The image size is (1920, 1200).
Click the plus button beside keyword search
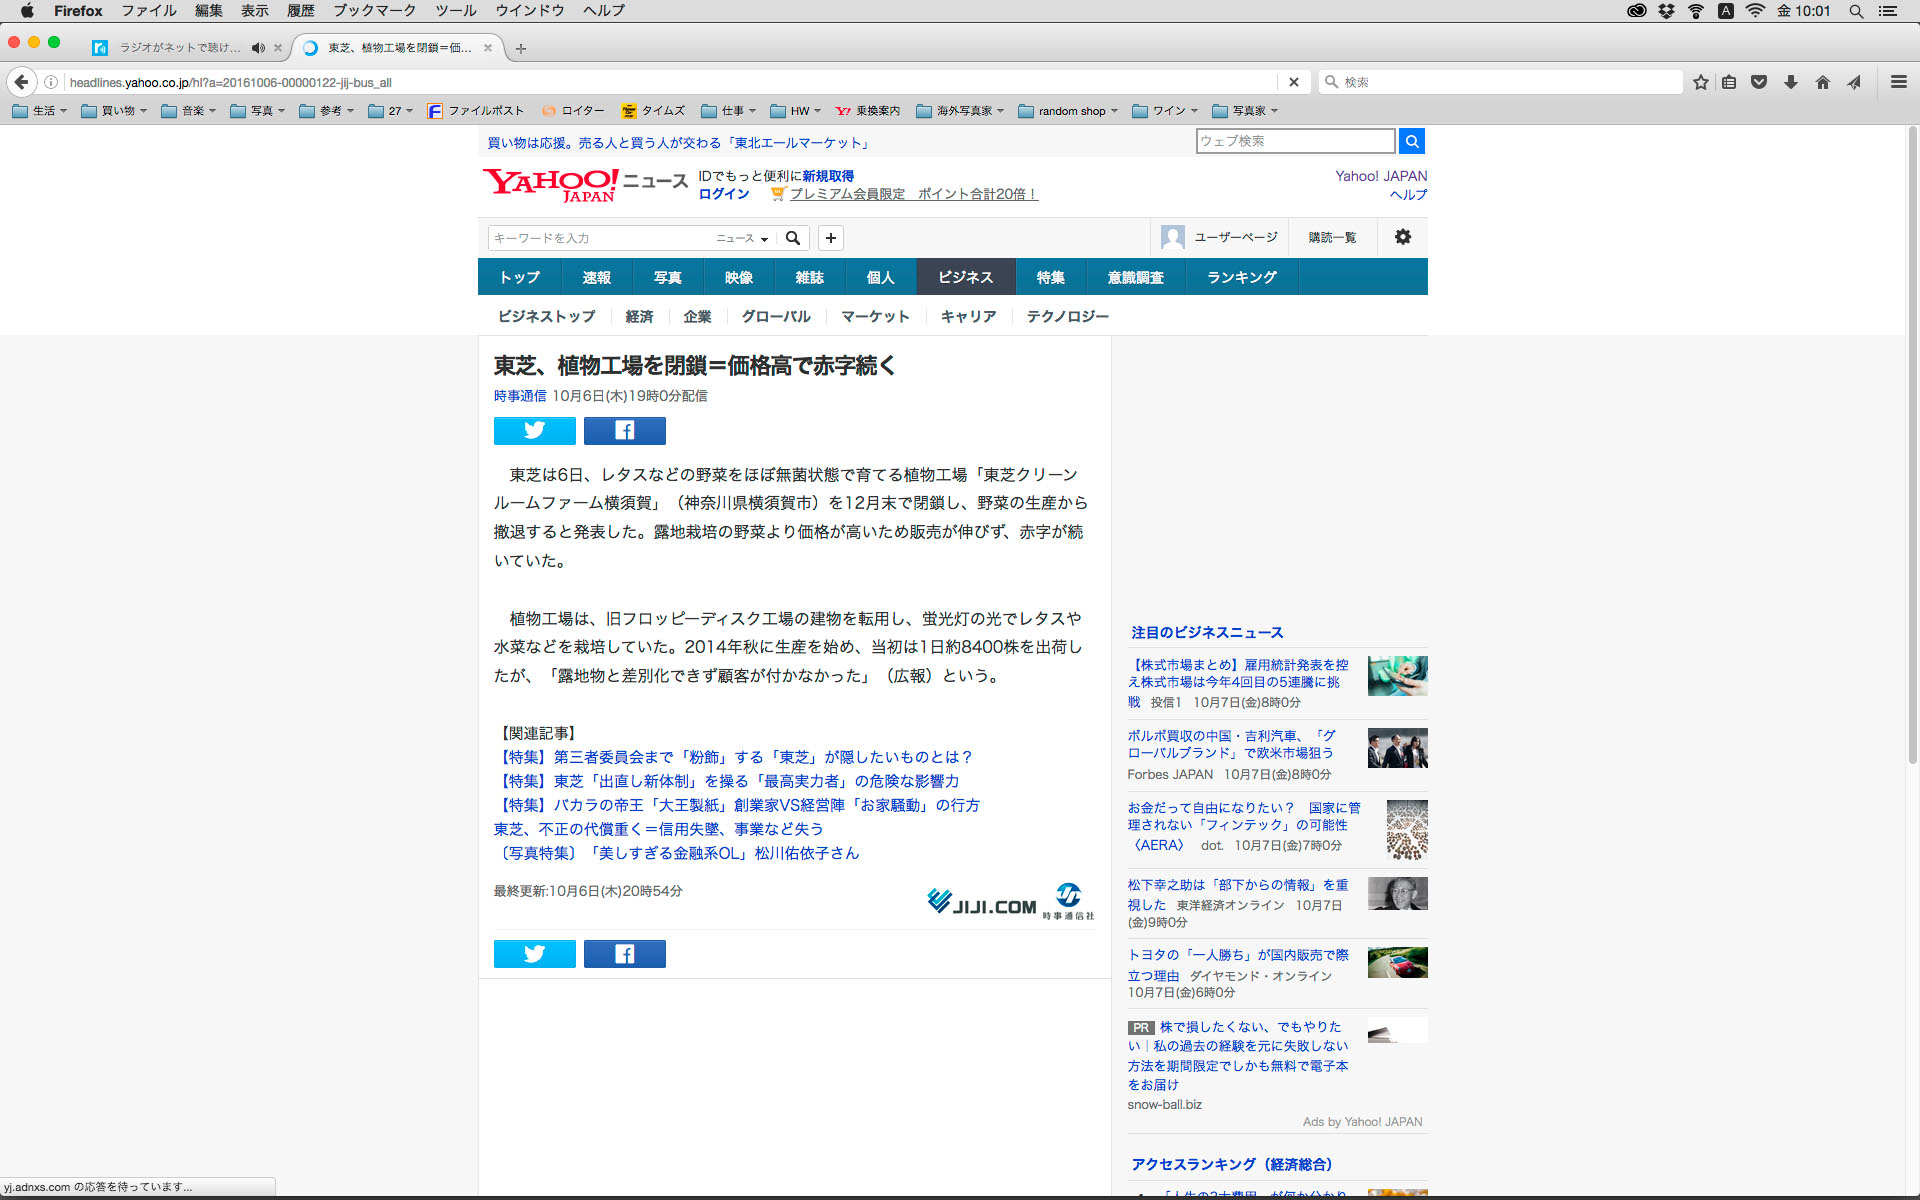(830, 238)
